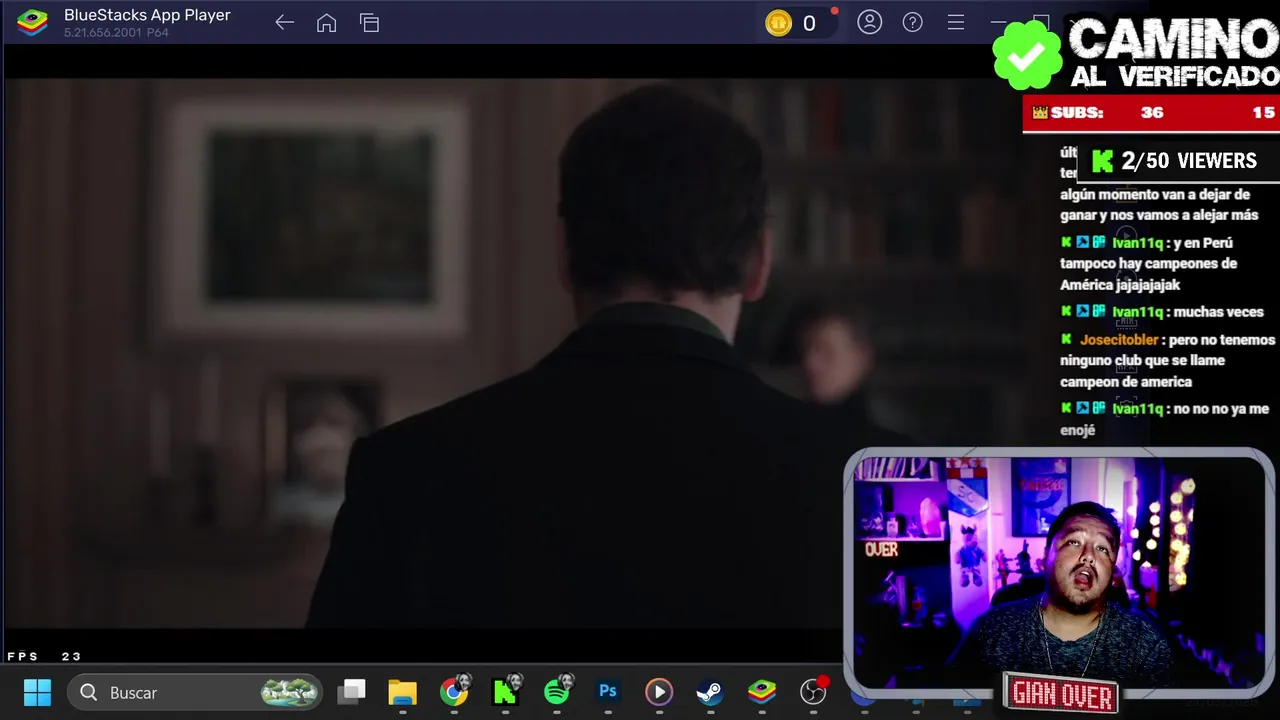Click the '2/50 VIEWERS' overlay
The height and width of the screenshot is (720, 1280).
point(1177,161)
